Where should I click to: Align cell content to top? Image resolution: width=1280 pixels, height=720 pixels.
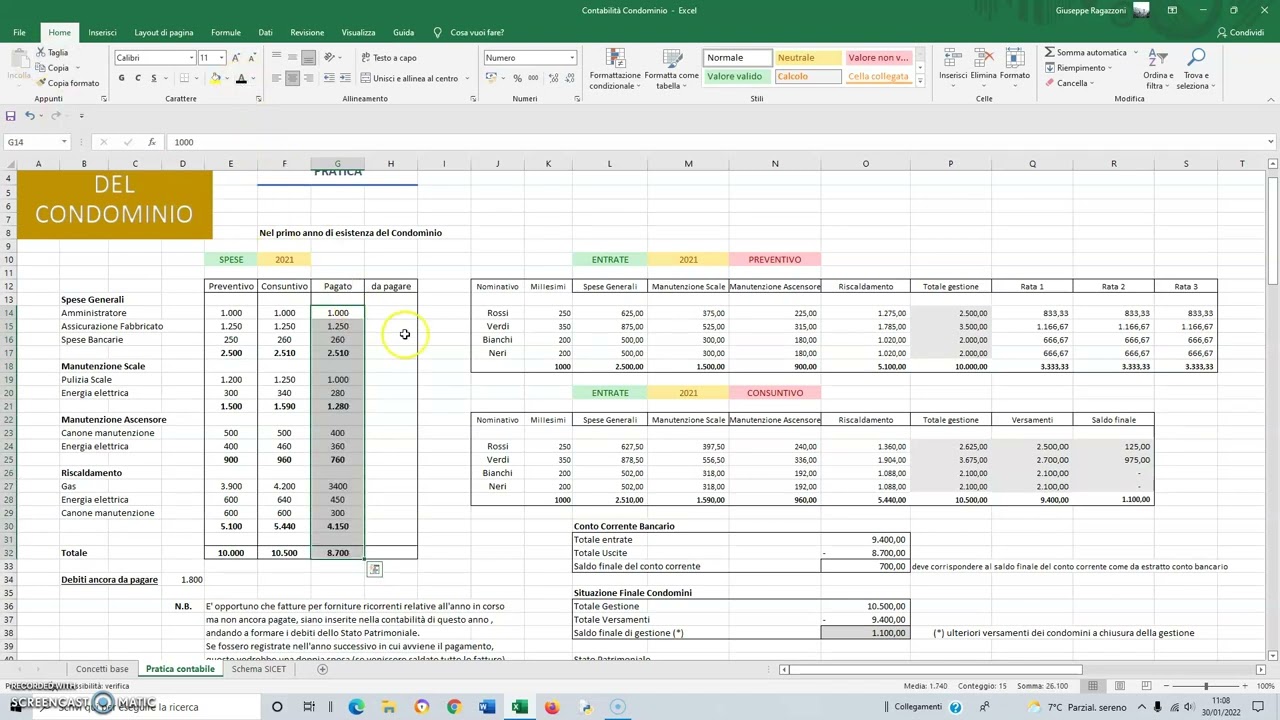[x=277, y=57]
